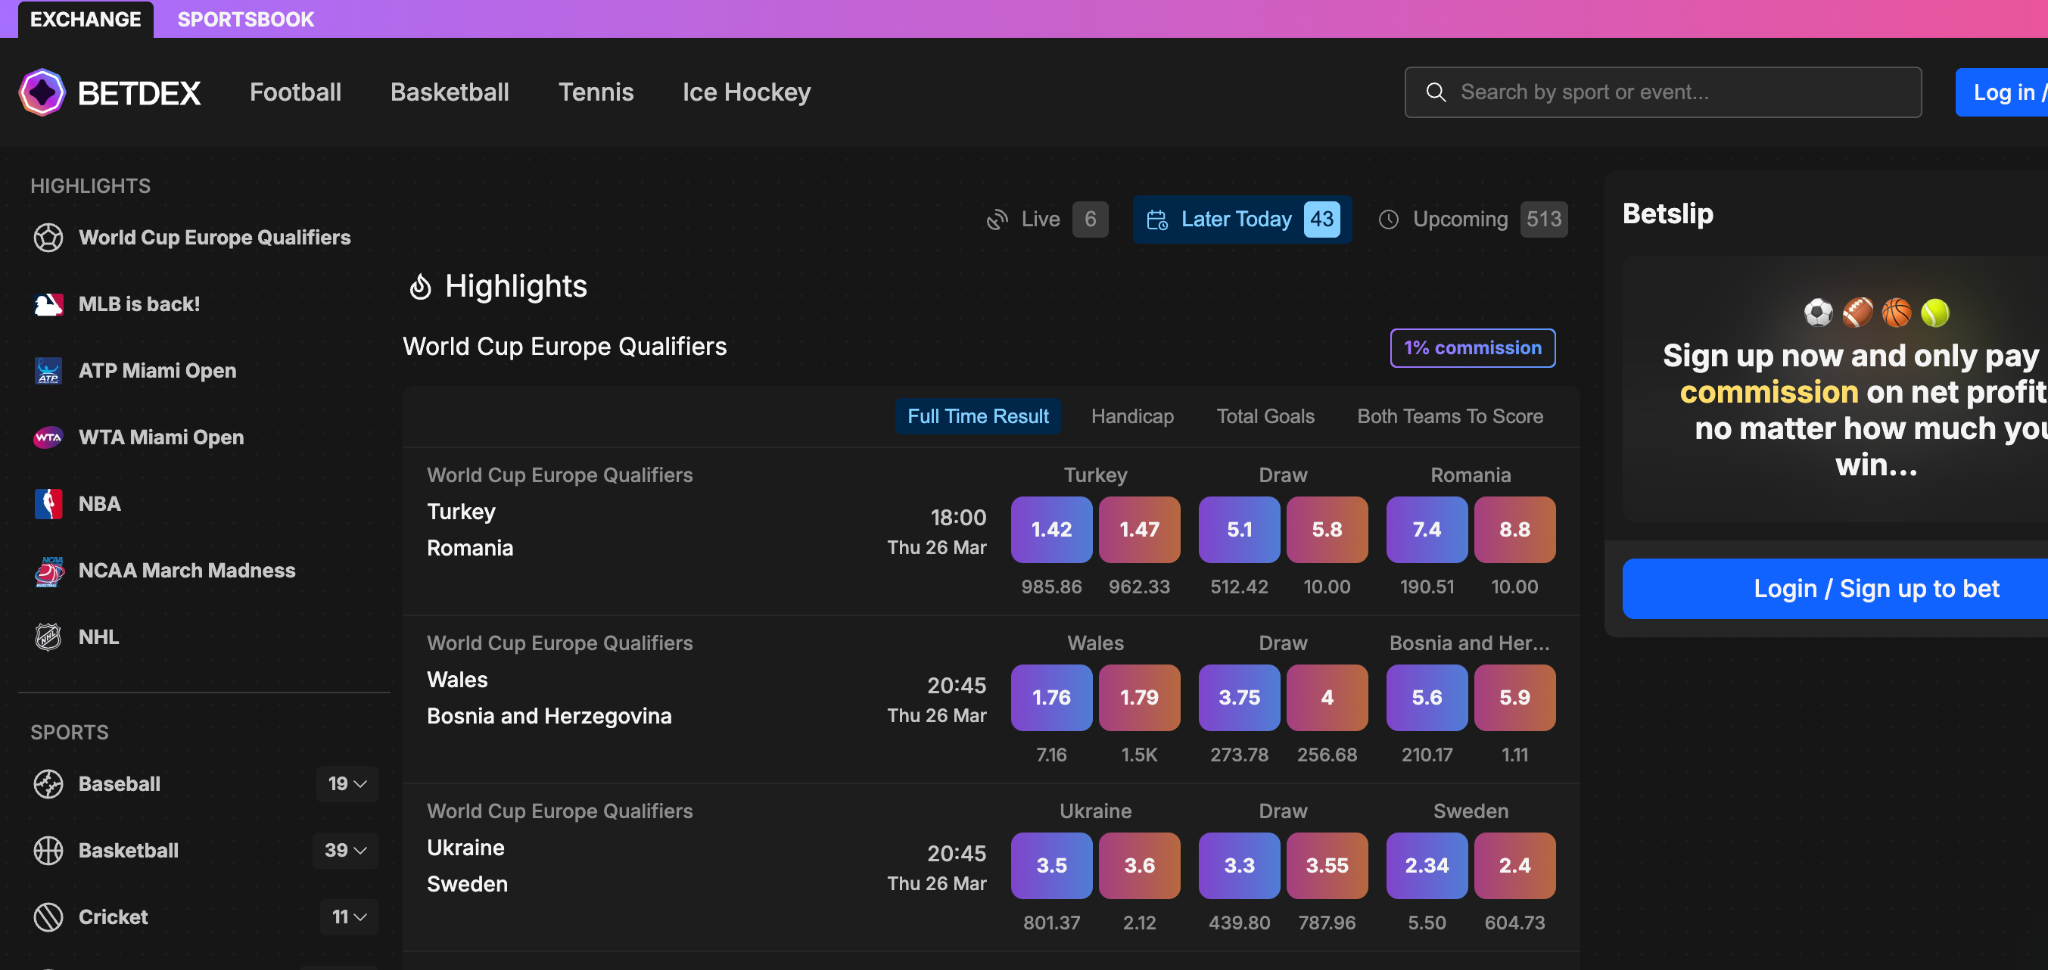Viewport: 2048px width, 970px height.
Task: Expand the Cricket 11 dropdown
Action: pyautogui.click(x=349, y=917)
